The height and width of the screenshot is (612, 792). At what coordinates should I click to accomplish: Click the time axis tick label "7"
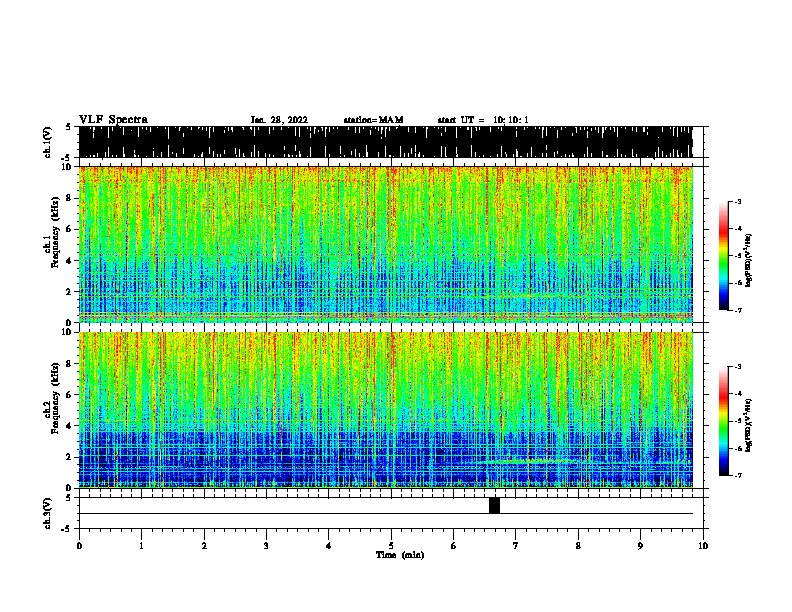[516, 546]
